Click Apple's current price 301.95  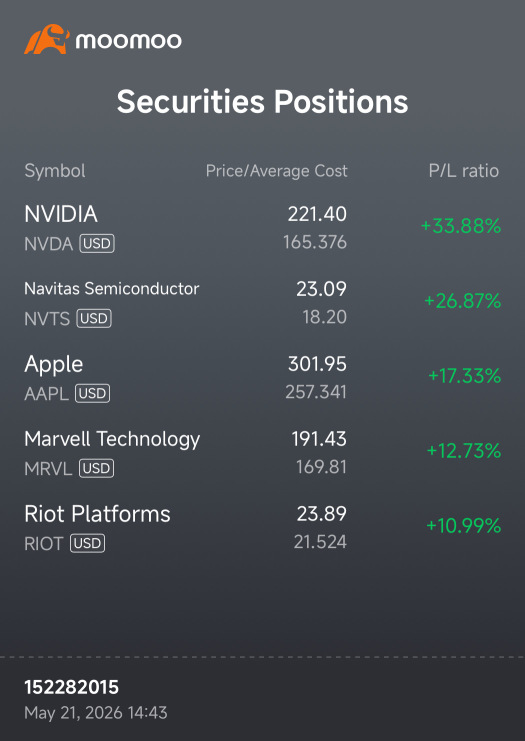click(x=318, y=364)
